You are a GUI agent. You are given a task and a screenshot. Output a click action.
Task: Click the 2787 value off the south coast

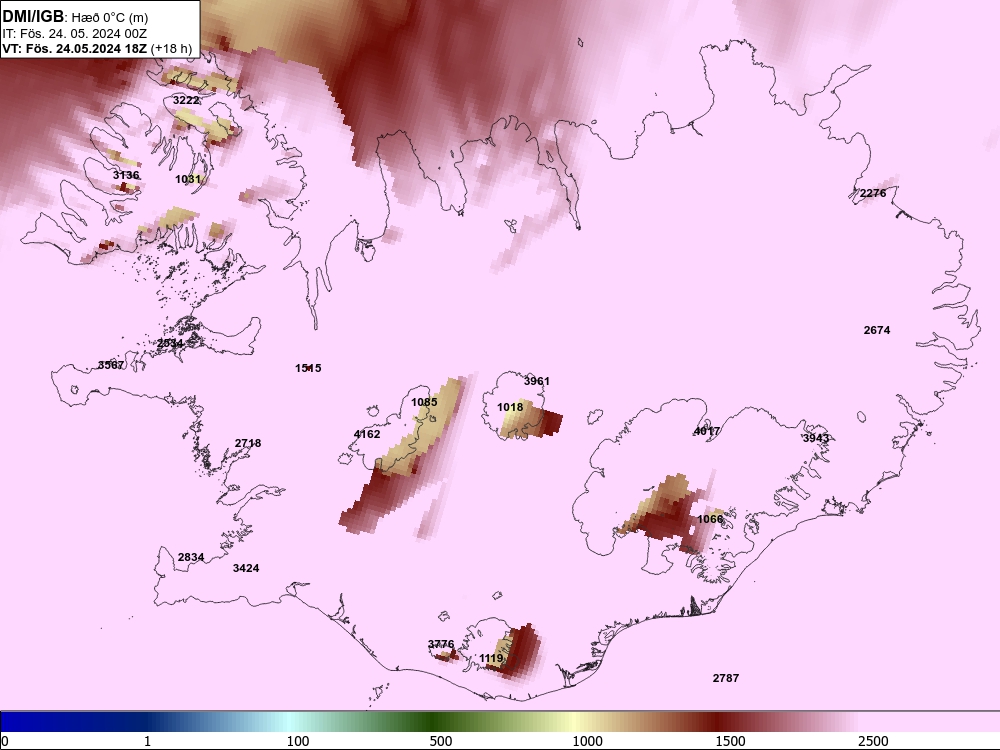726,678
